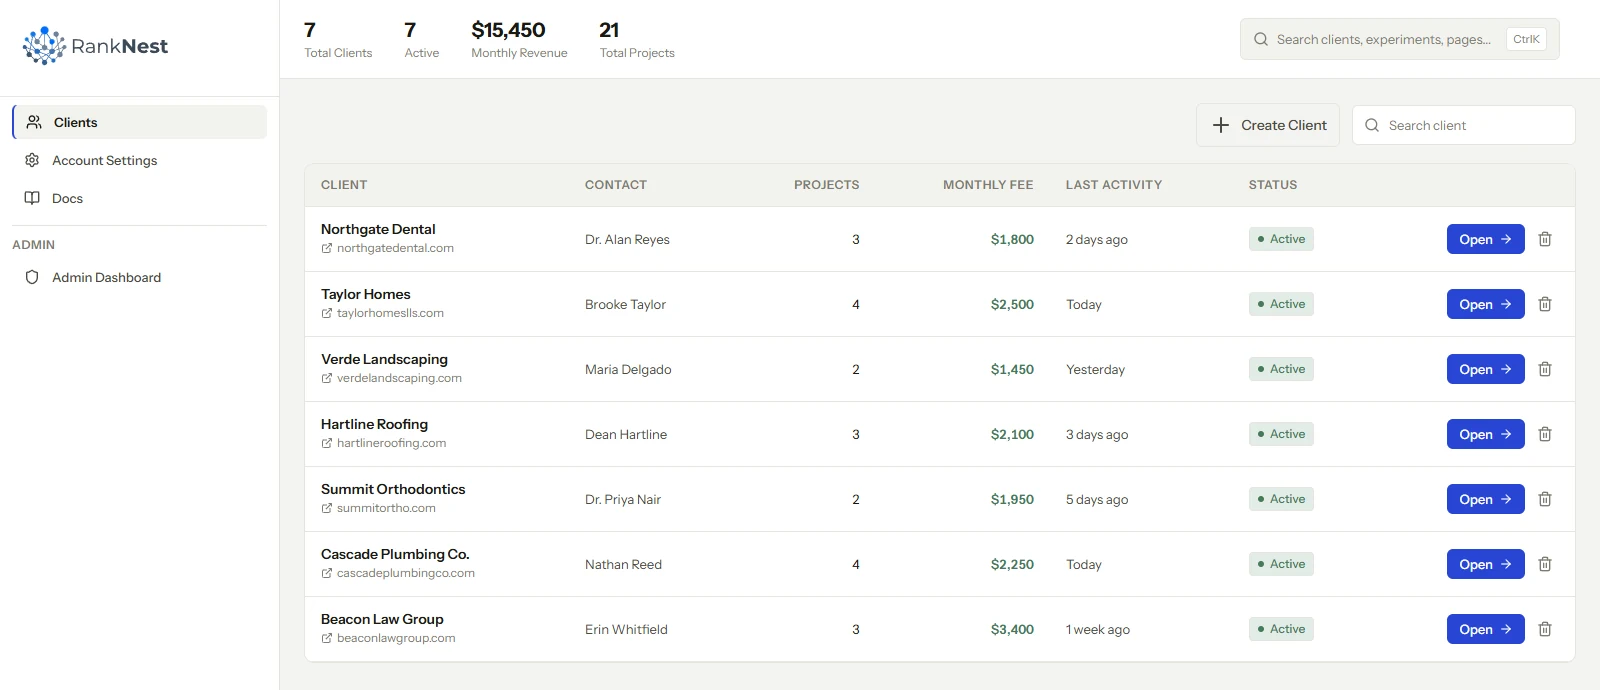Click the Active status badge for Northgate Dental
The width and height of the screenshot is (1600, 690).
point(1281,239)
